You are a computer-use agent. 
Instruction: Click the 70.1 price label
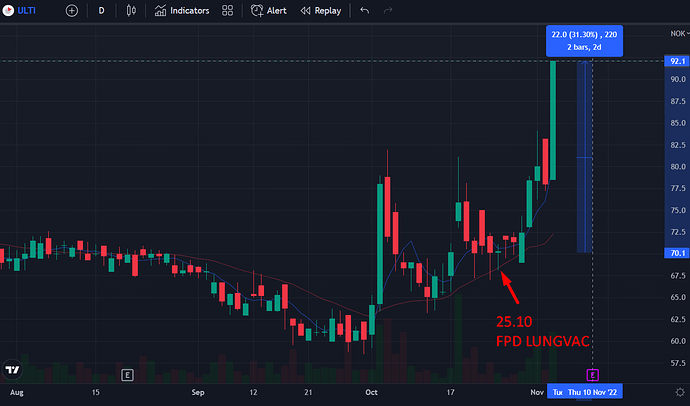coord(677,253)
